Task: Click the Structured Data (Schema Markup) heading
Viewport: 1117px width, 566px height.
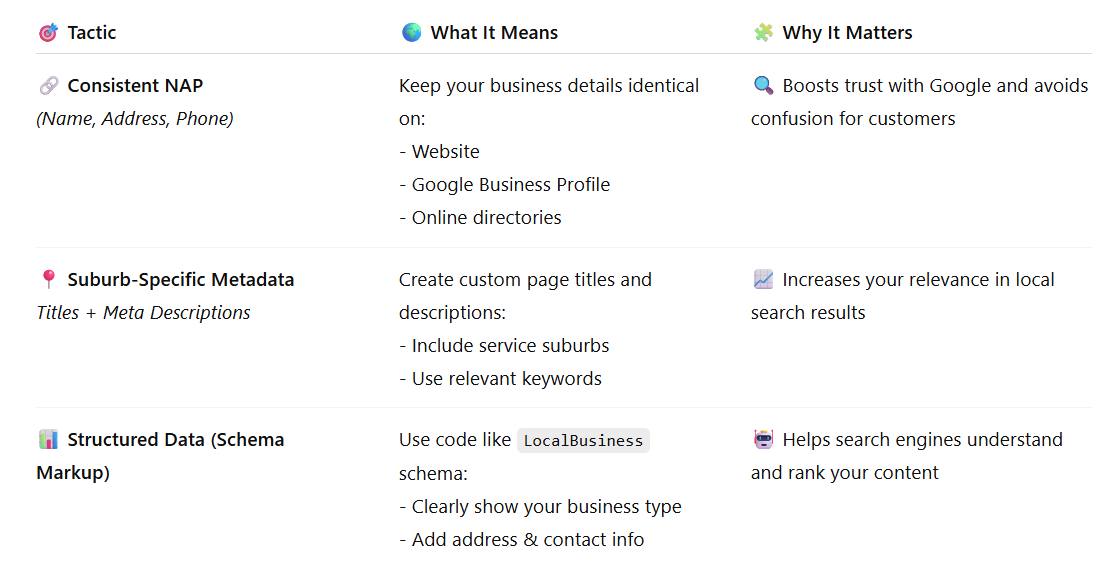Action: [x=160, y=456]
